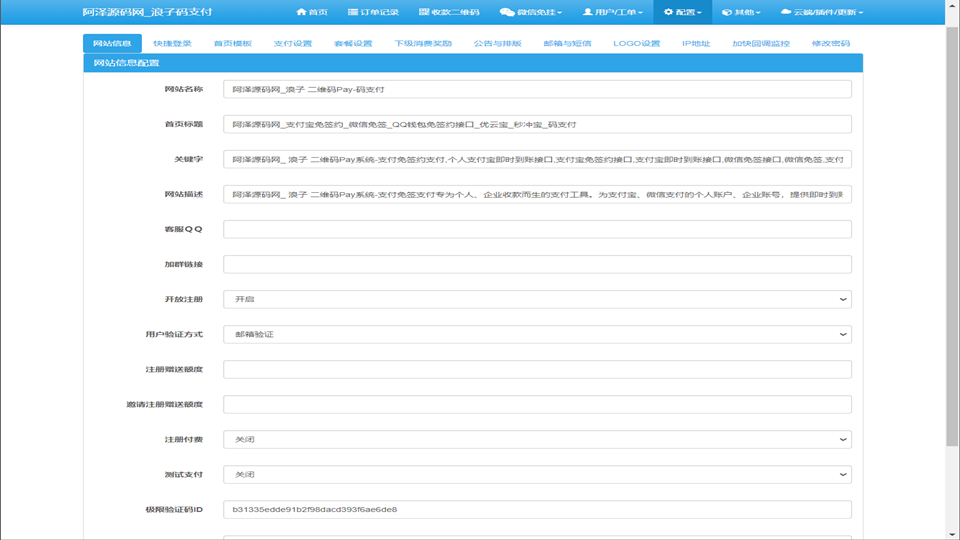Click the scrollbar down arrow
This screenshot has width=960, height=540.
tap(952, 534)
